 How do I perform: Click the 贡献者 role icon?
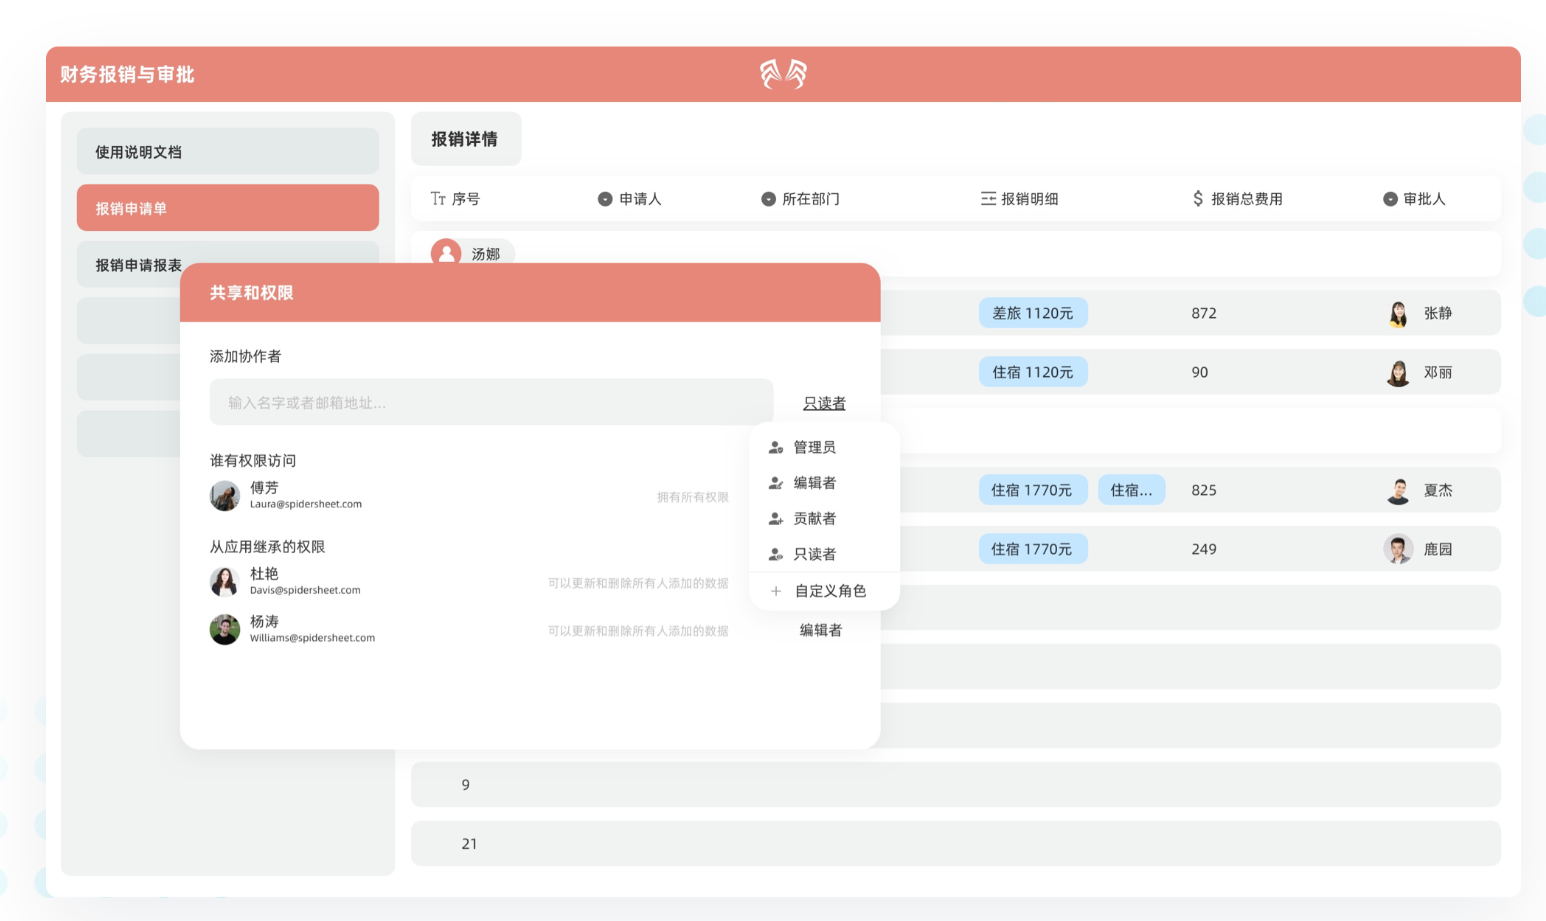coord(775,518)
